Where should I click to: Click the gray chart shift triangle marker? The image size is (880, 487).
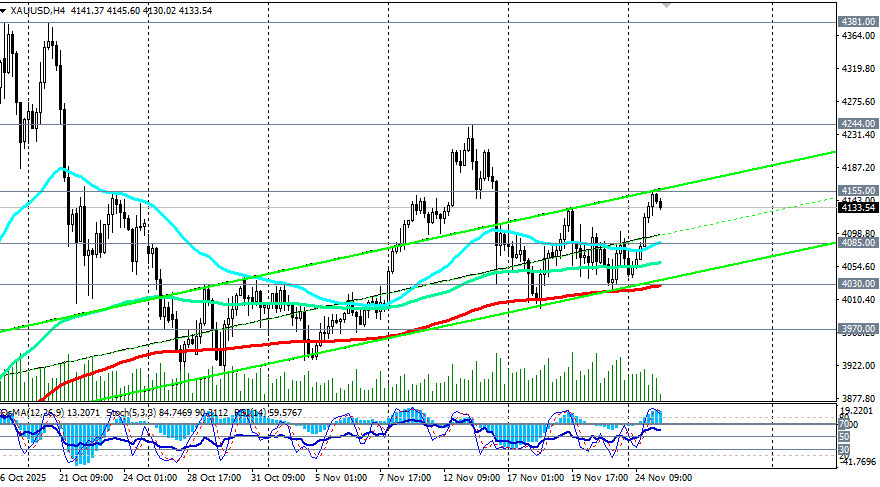(666, 4)
